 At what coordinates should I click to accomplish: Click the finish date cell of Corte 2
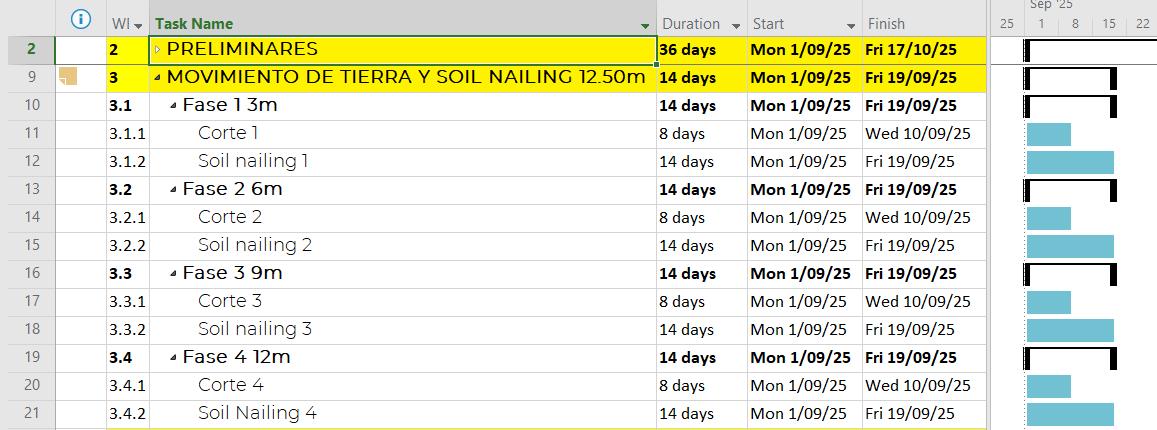(x=924, y=218)
